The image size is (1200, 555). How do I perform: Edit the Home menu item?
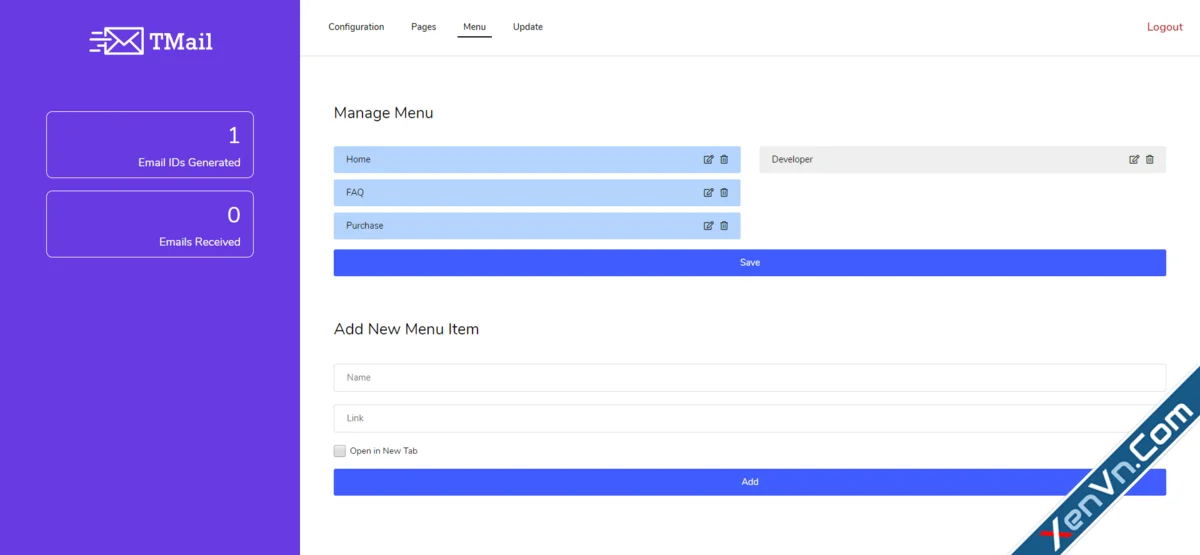tap(709, 160)
